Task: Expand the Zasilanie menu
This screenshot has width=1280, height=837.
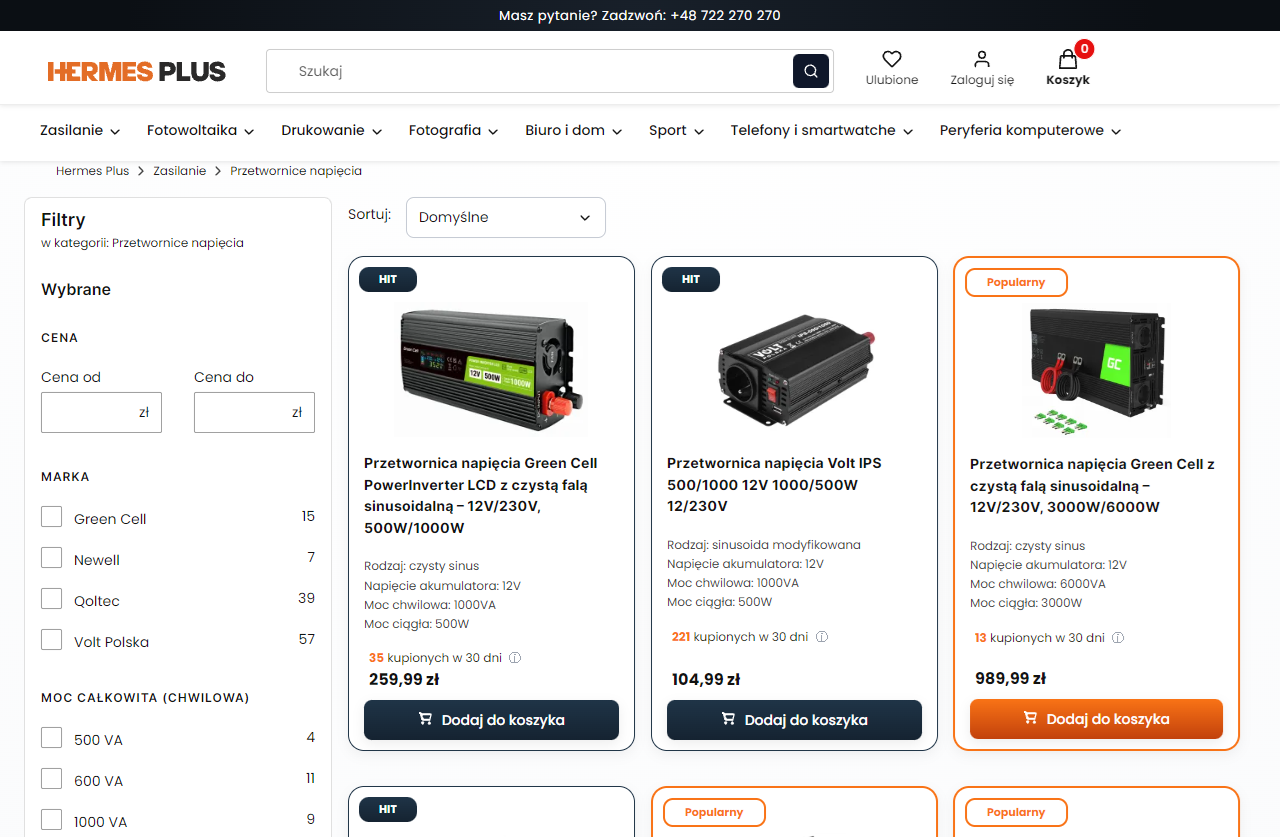Action: [80, 130]
